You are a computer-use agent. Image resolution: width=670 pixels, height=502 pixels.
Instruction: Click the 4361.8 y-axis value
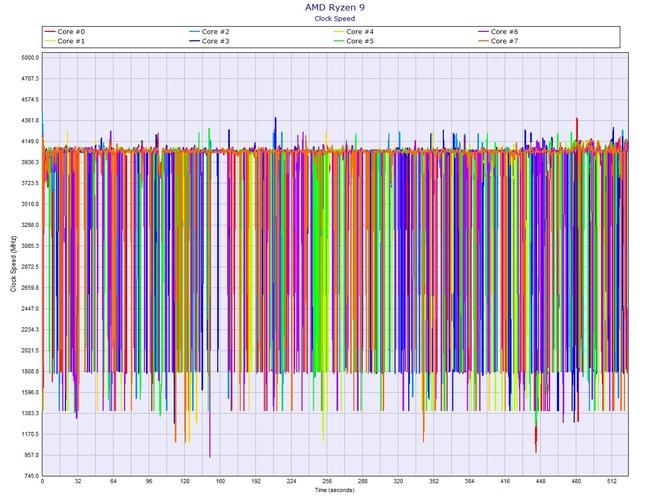tap(30, 120)
